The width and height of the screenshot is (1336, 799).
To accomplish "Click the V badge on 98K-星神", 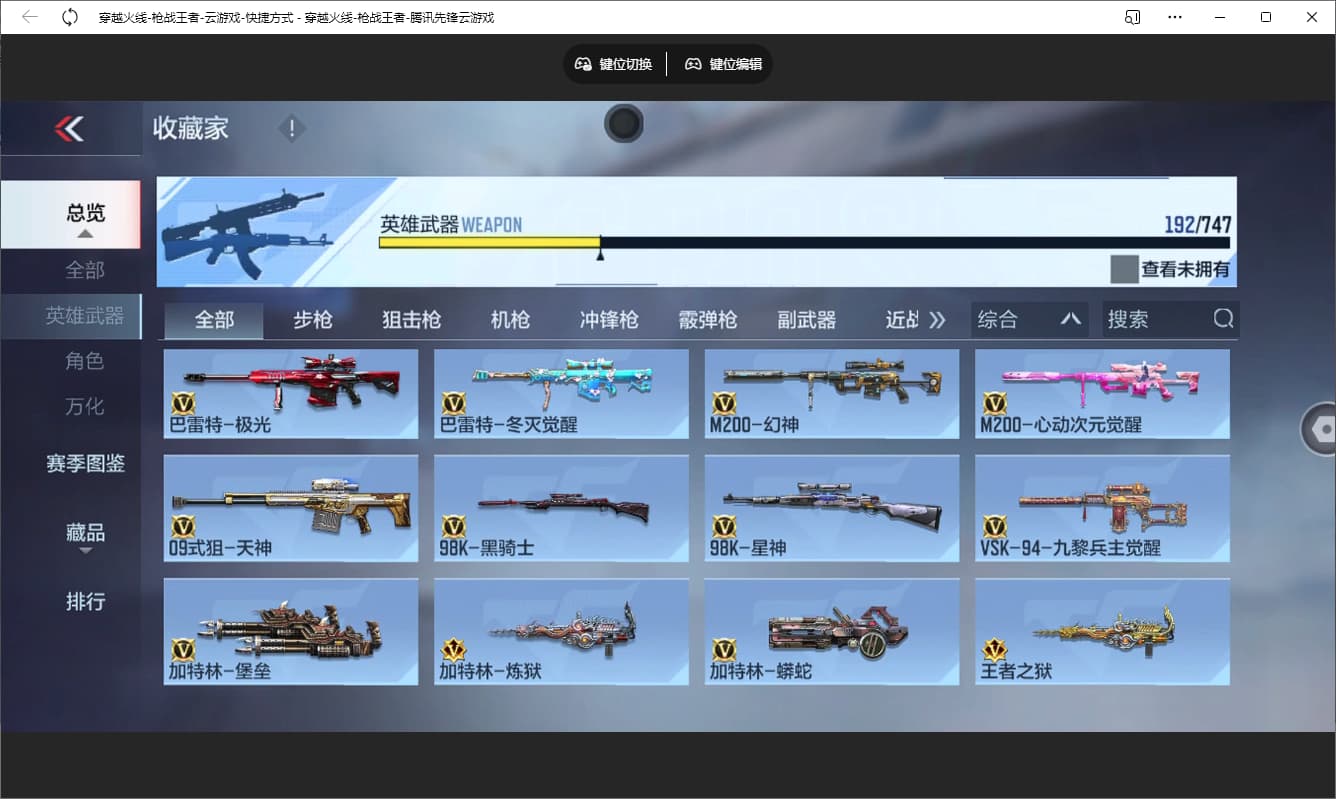I will [x=724, y=527].
